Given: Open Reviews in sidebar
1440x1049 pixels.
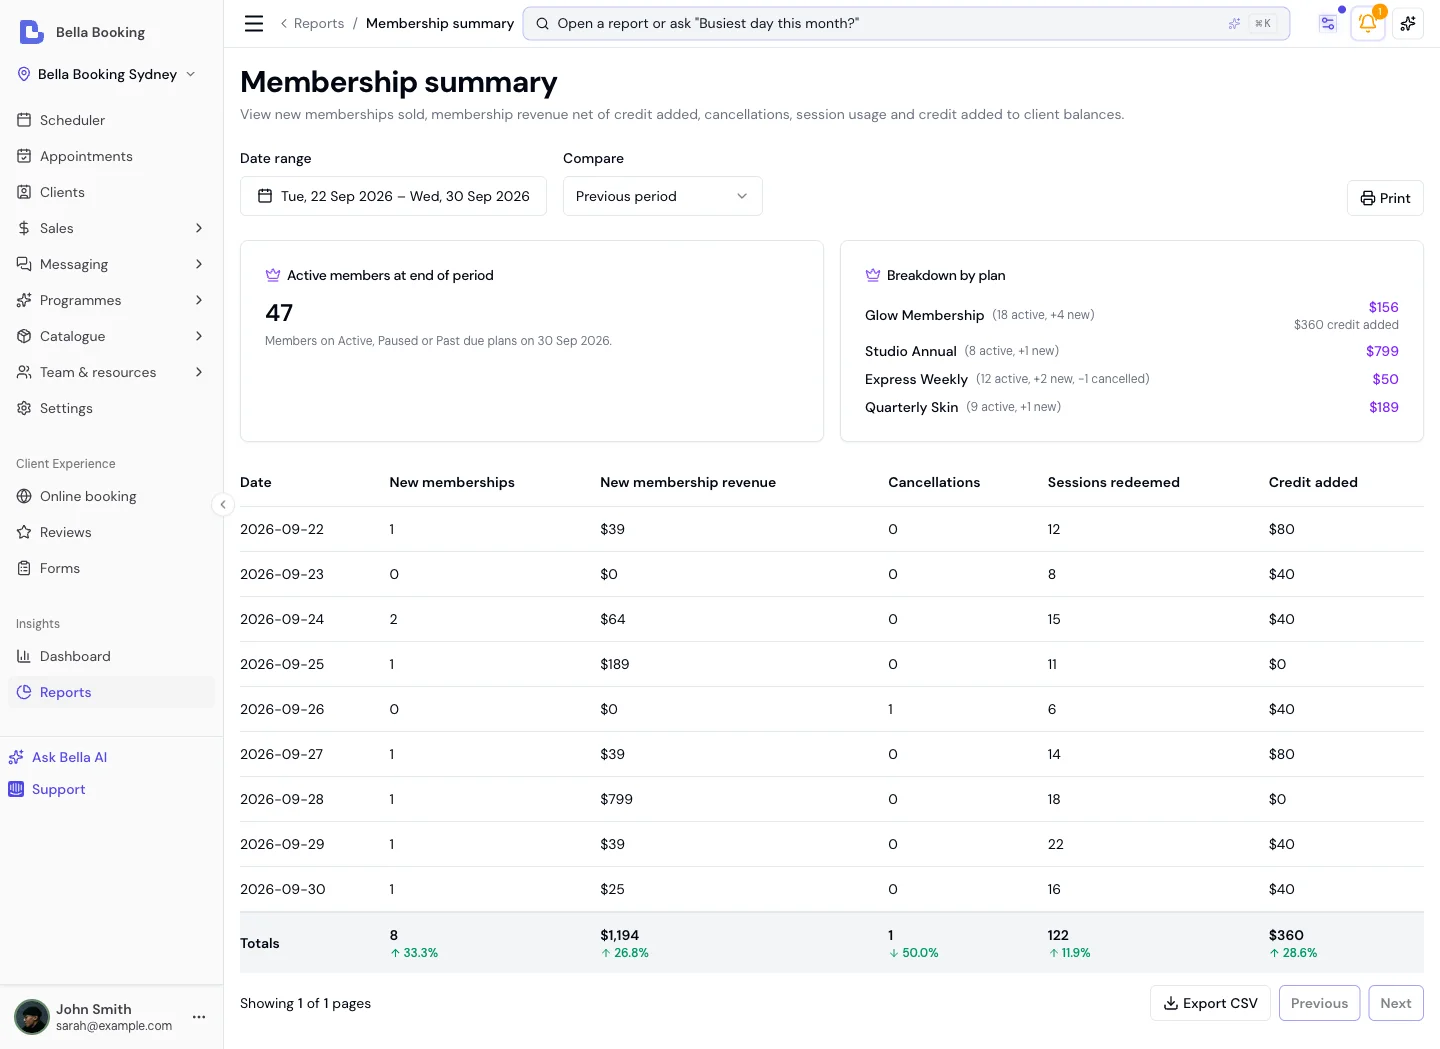Looking at the screenshot, I should click(x=111, y=532).
